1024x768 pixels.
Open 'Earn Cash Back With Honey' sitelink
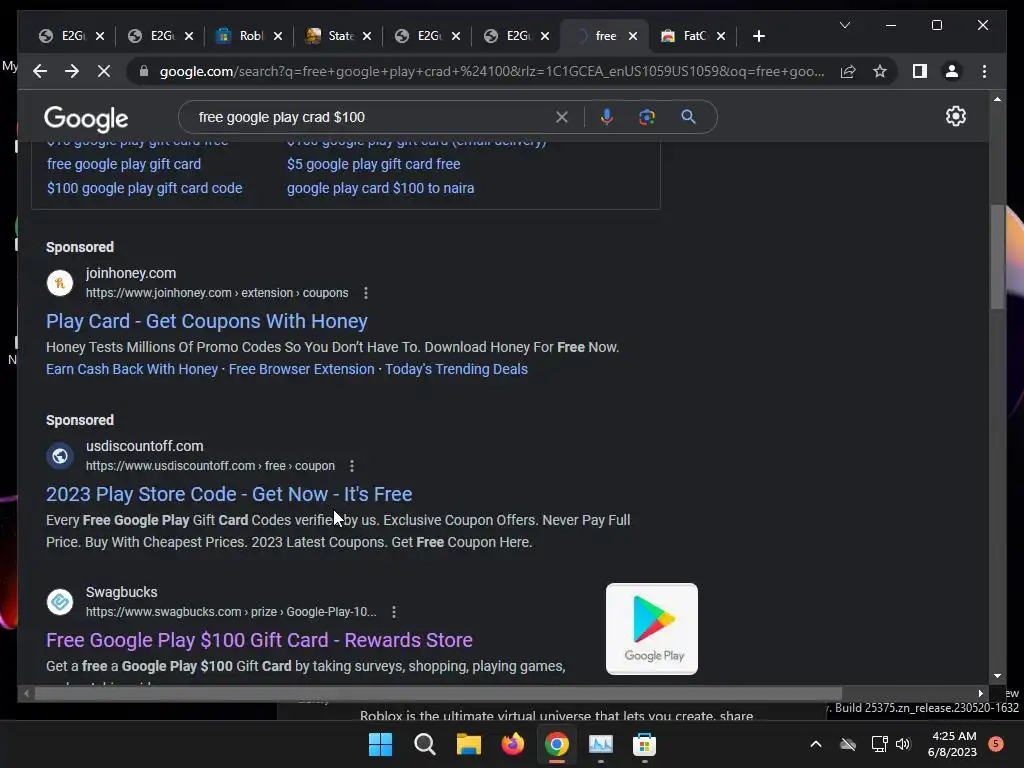(x=132, y=369)
